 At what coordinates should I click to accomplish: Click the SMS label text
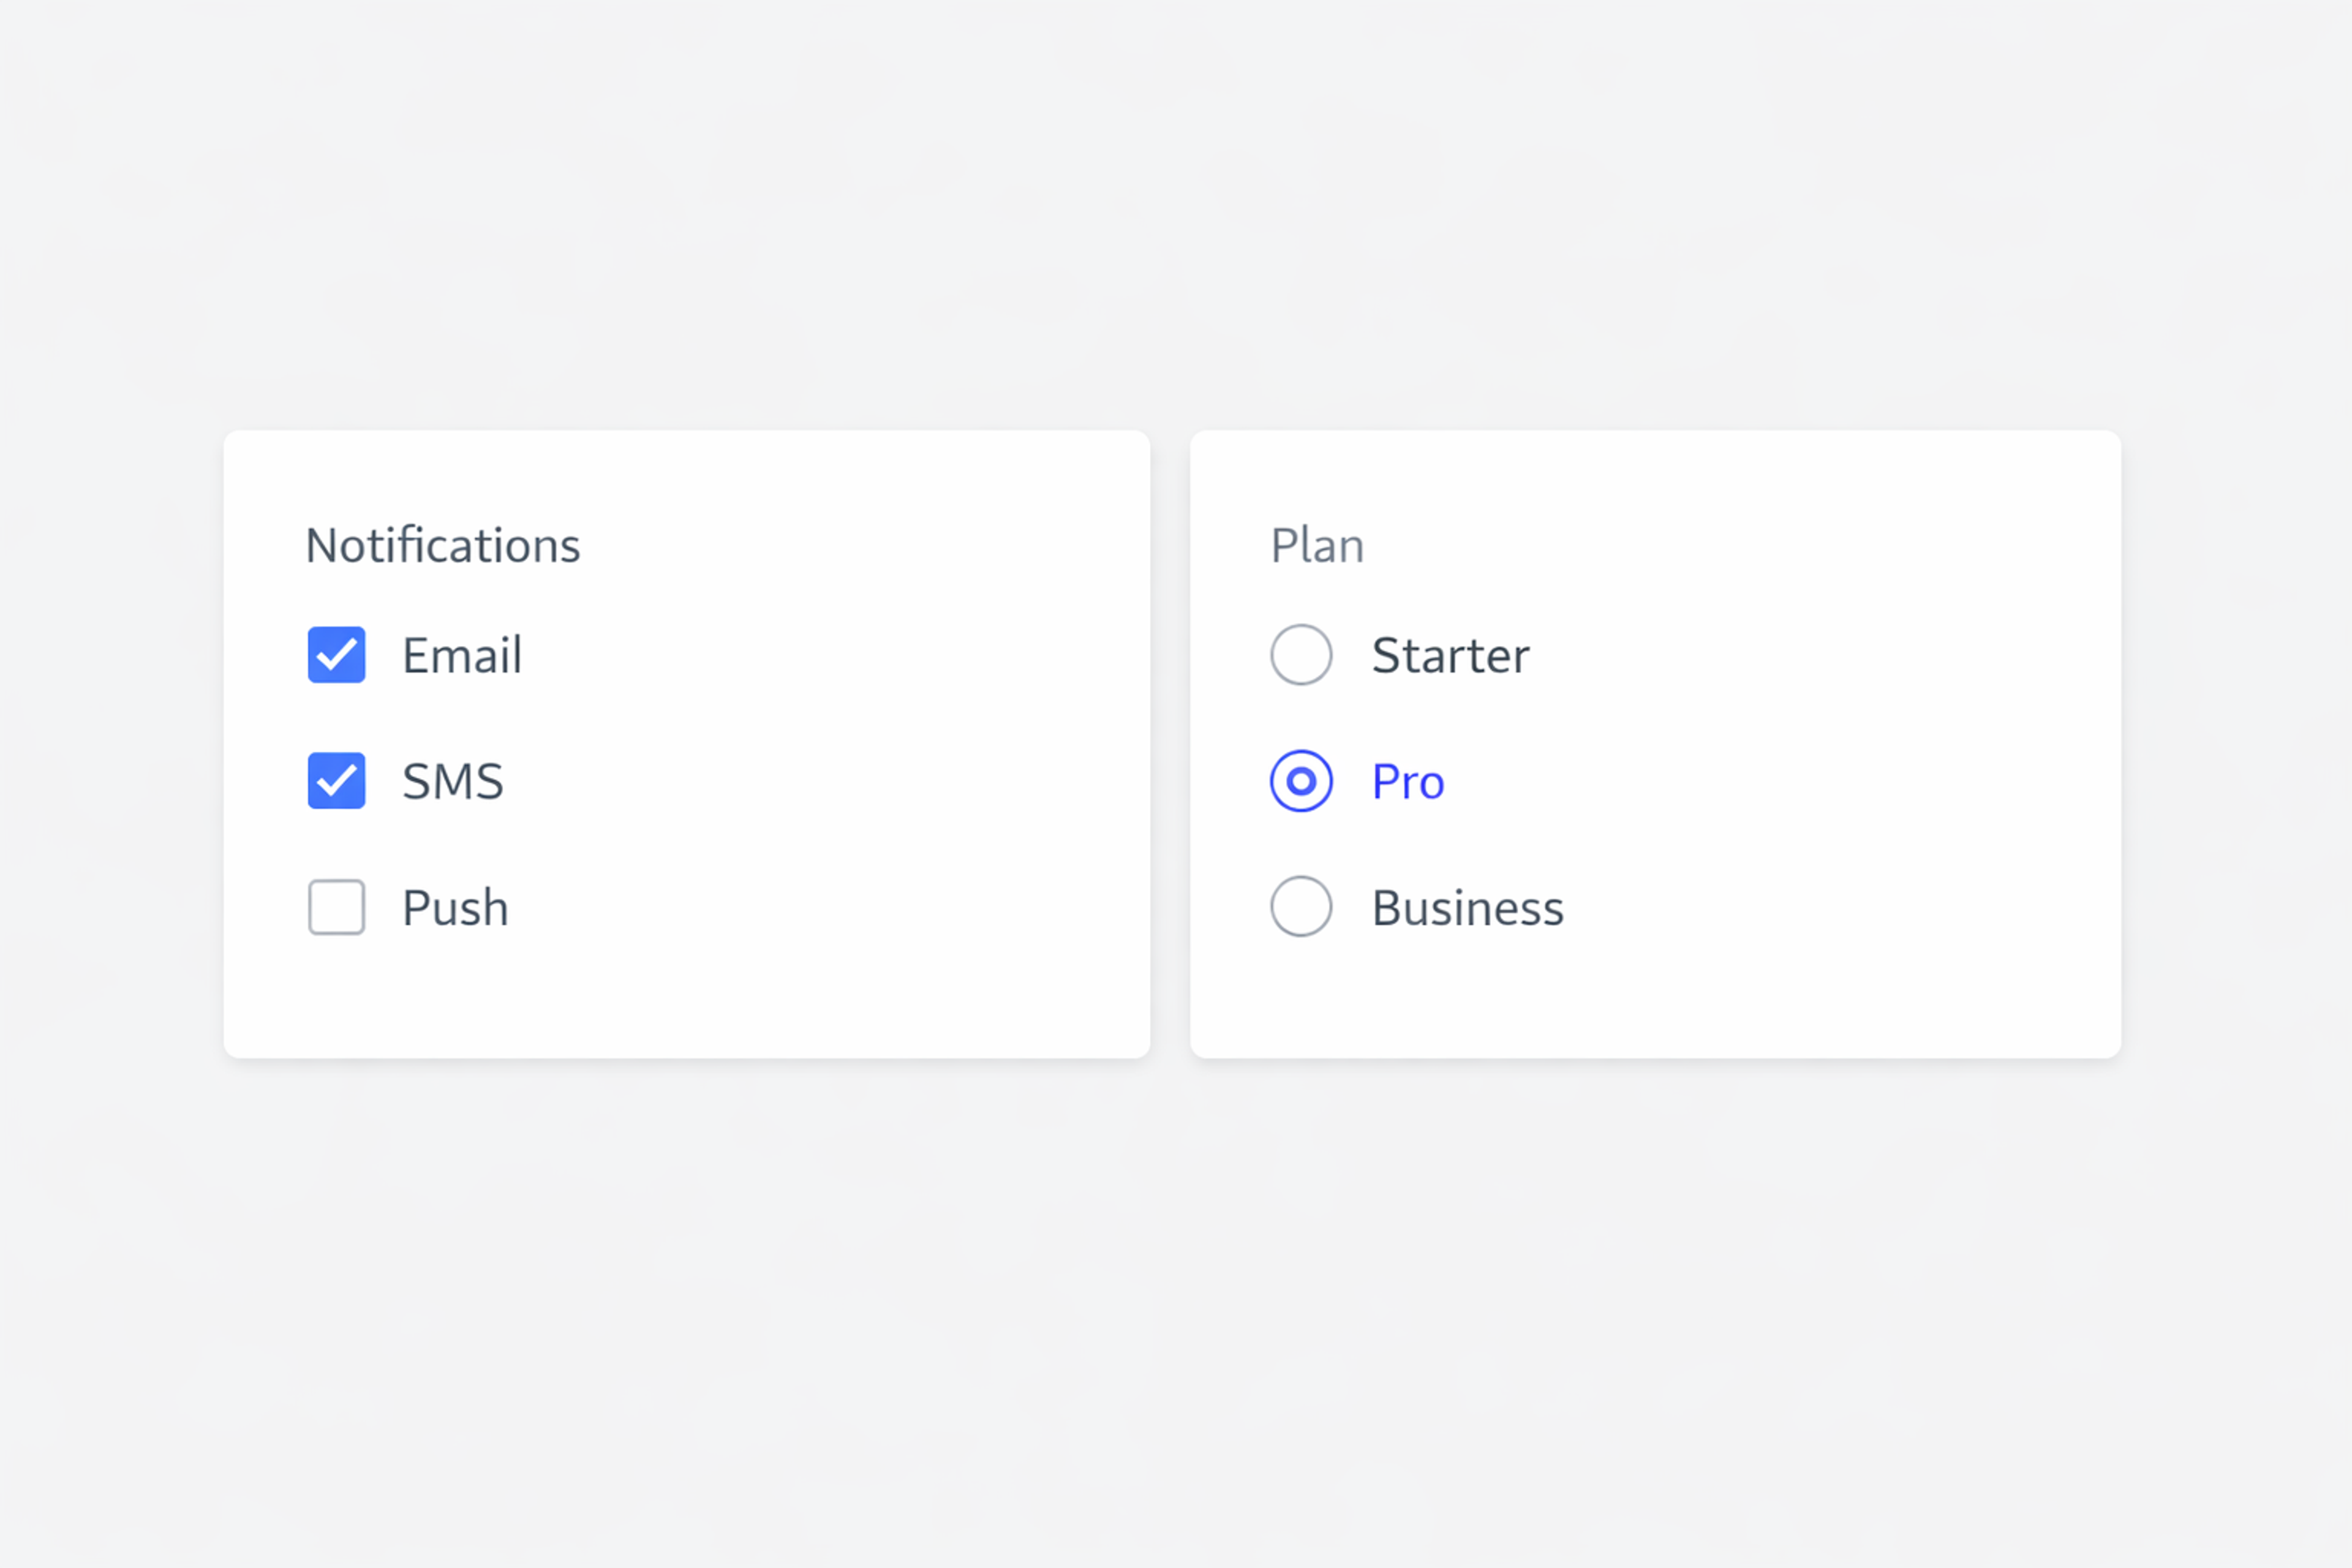click(x=453, y=781)
